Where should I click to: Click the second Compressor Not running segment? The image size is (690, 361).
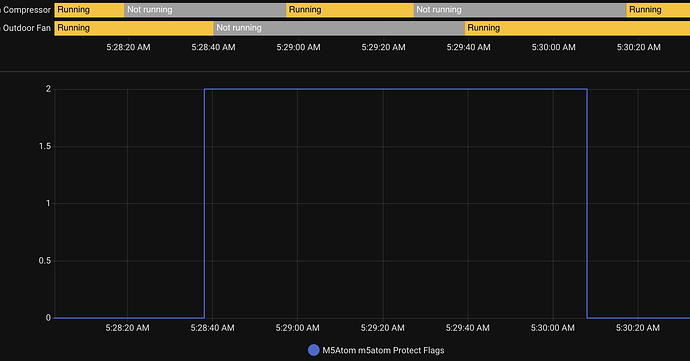point(520,10)
